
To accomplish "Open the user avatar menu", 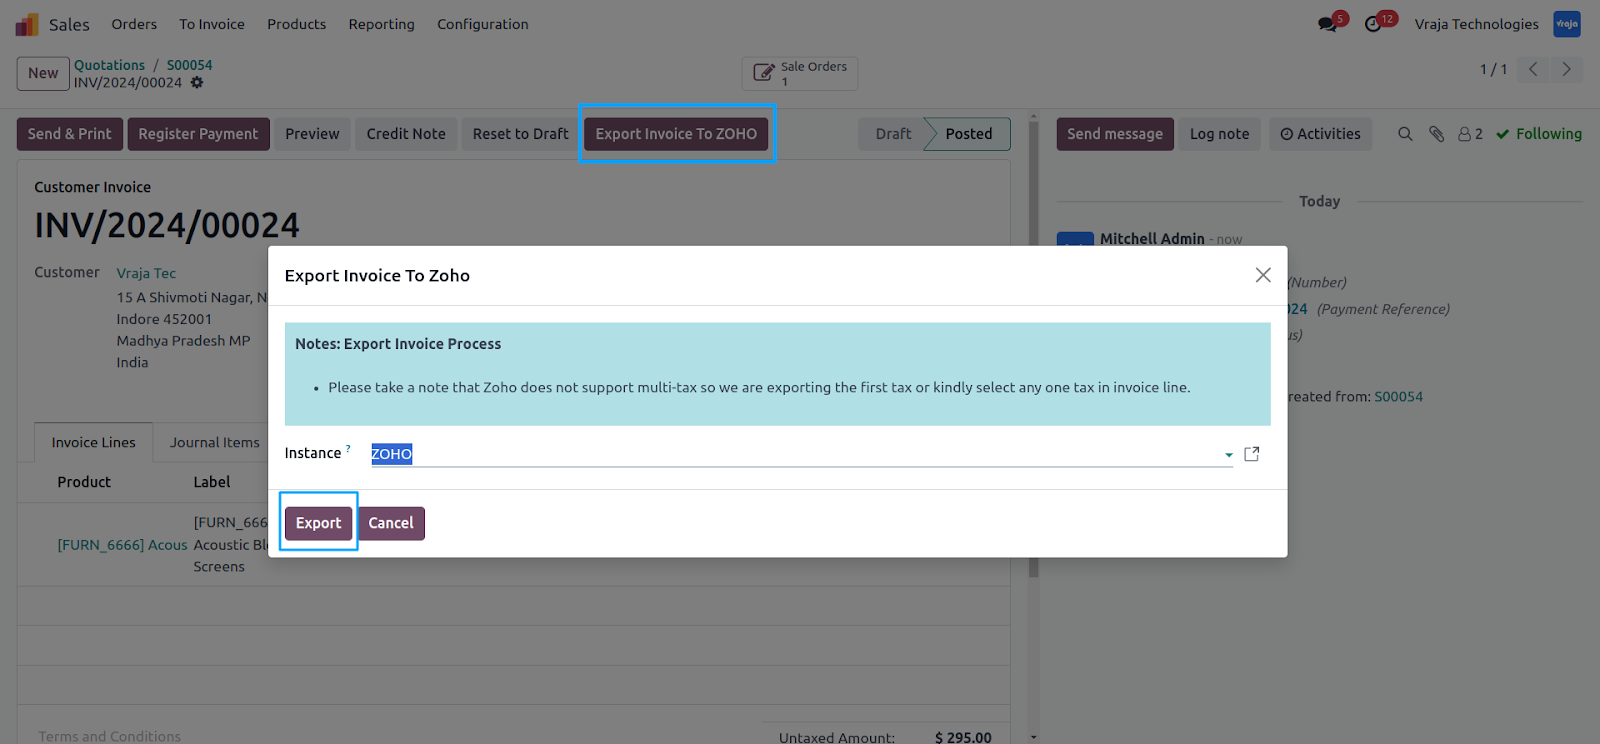I will [x=1566, y=24].
